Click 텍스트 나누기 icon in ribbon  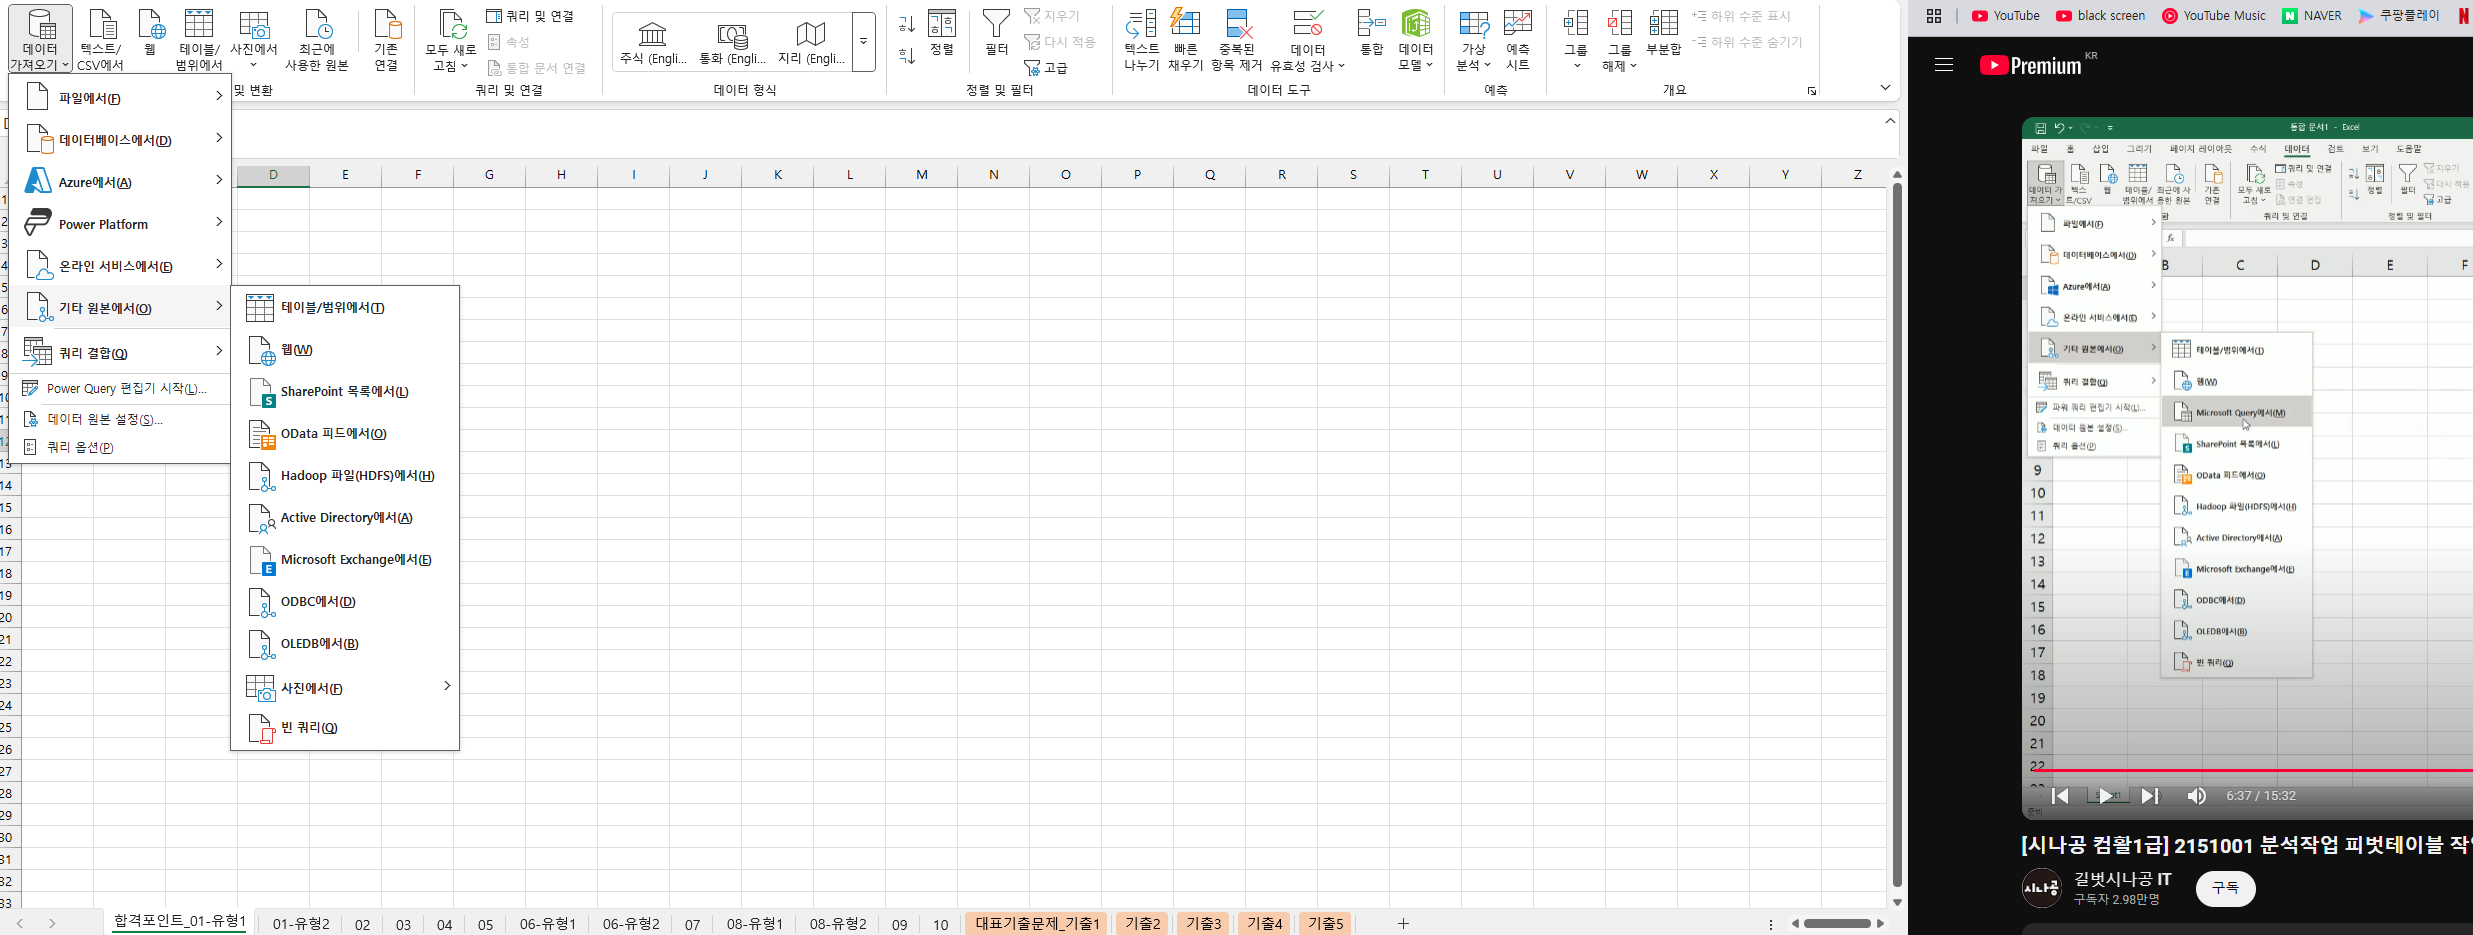click(1141, 25)
